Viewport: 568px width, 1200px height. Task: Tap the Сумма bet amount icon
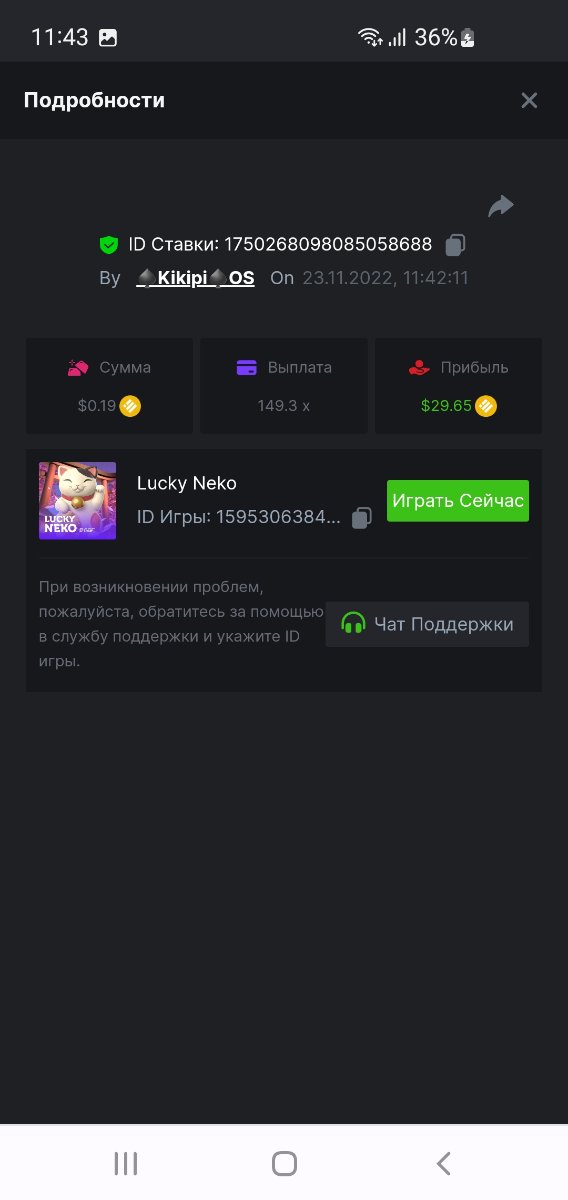[79, 367]
